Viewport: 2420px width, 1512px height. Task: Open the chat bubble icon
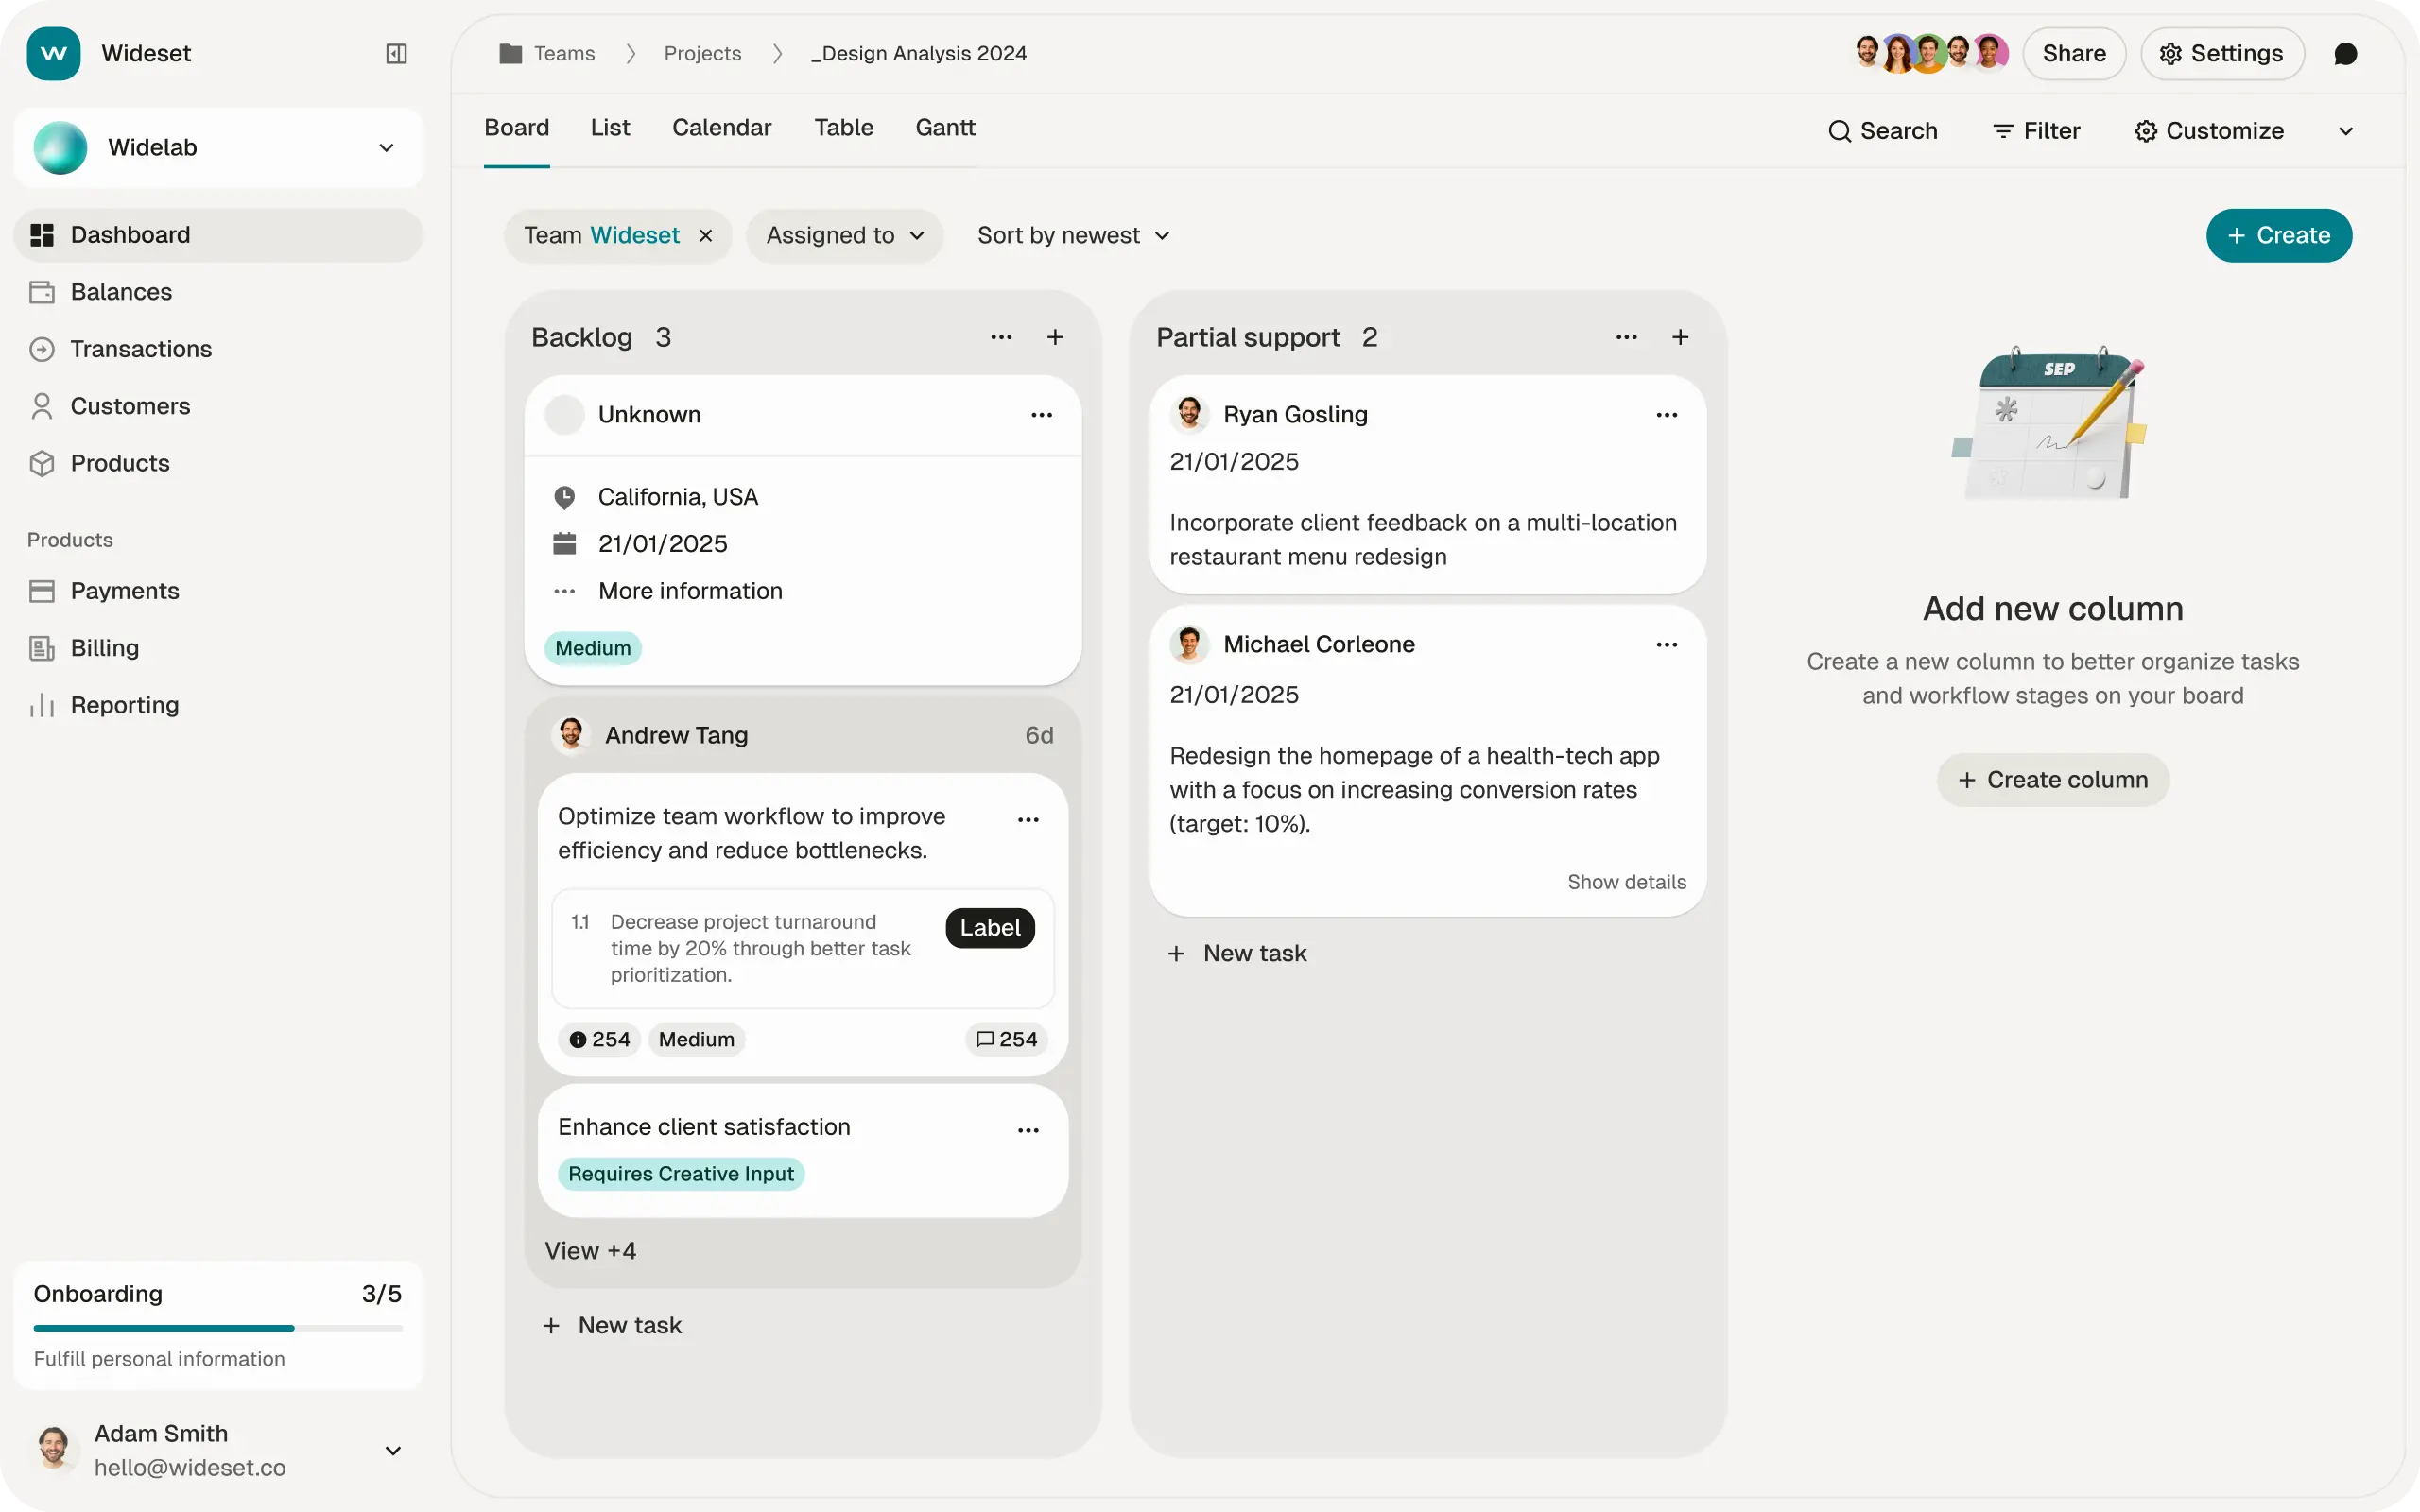pos(2345,53)
